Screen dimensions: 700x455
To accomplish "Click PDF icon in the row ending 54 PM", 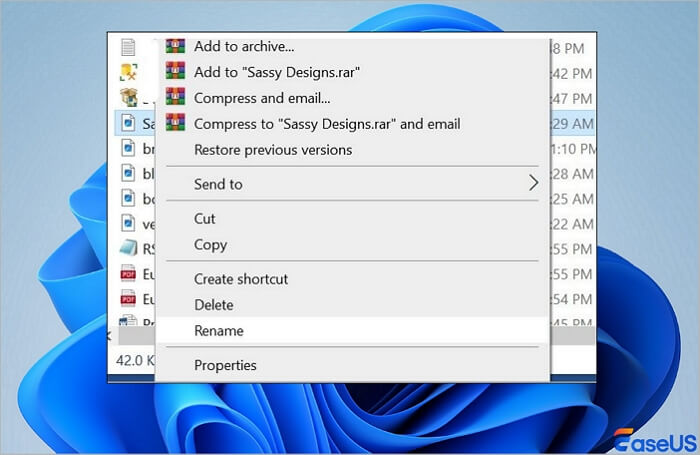I will click(128, 298).
